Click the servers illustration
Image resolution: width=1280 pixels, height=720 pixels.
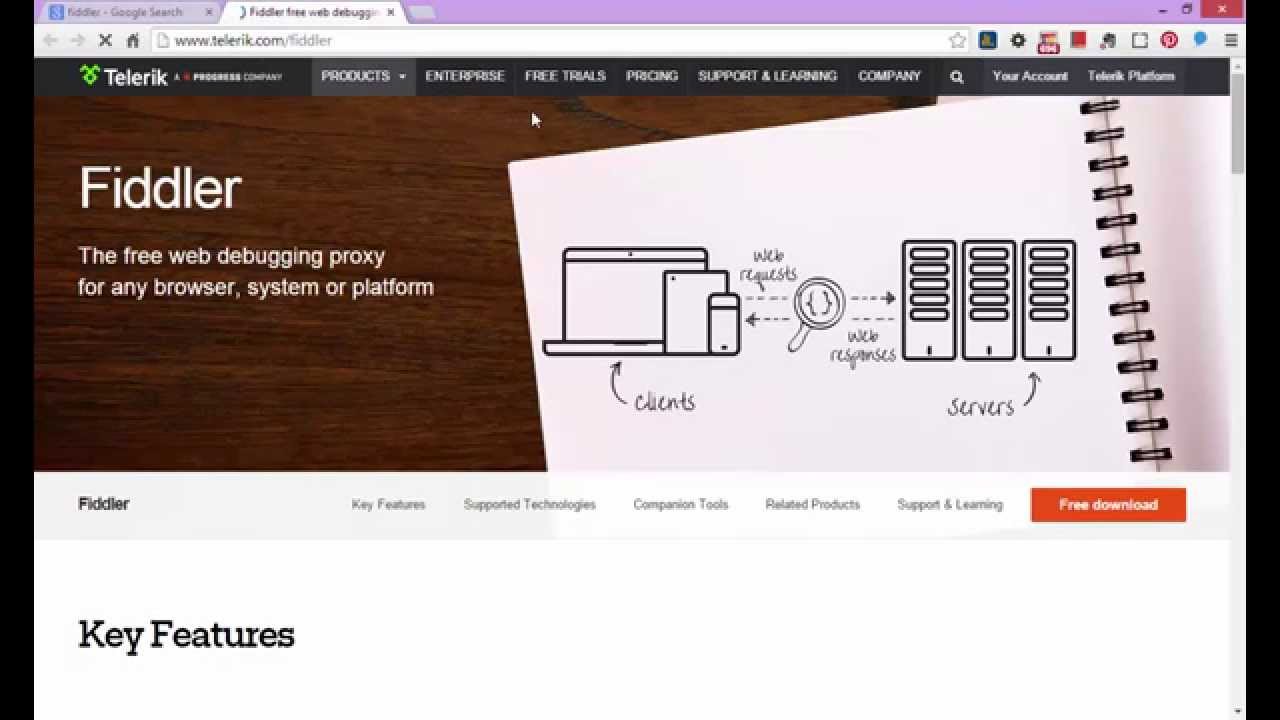pos(989,300)
